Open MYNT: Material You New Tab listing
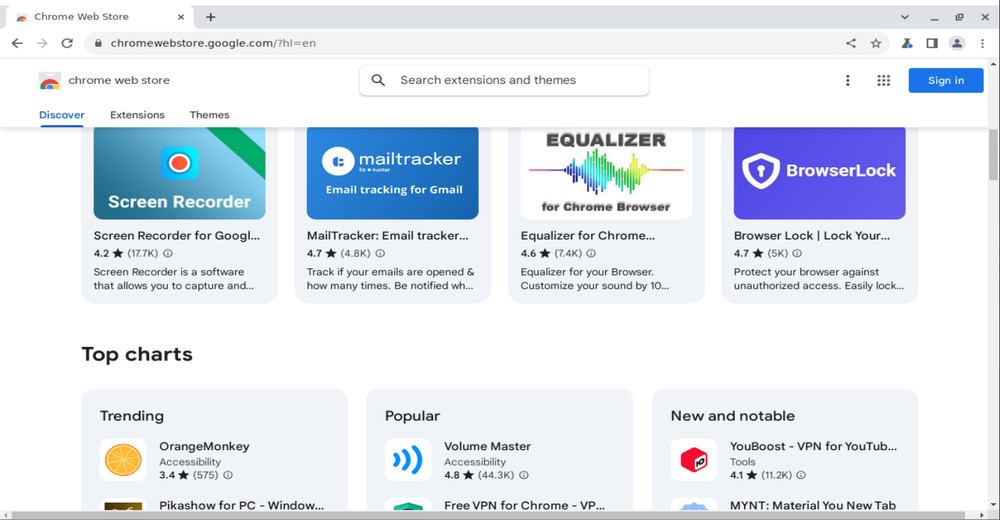 coord(812,505)
